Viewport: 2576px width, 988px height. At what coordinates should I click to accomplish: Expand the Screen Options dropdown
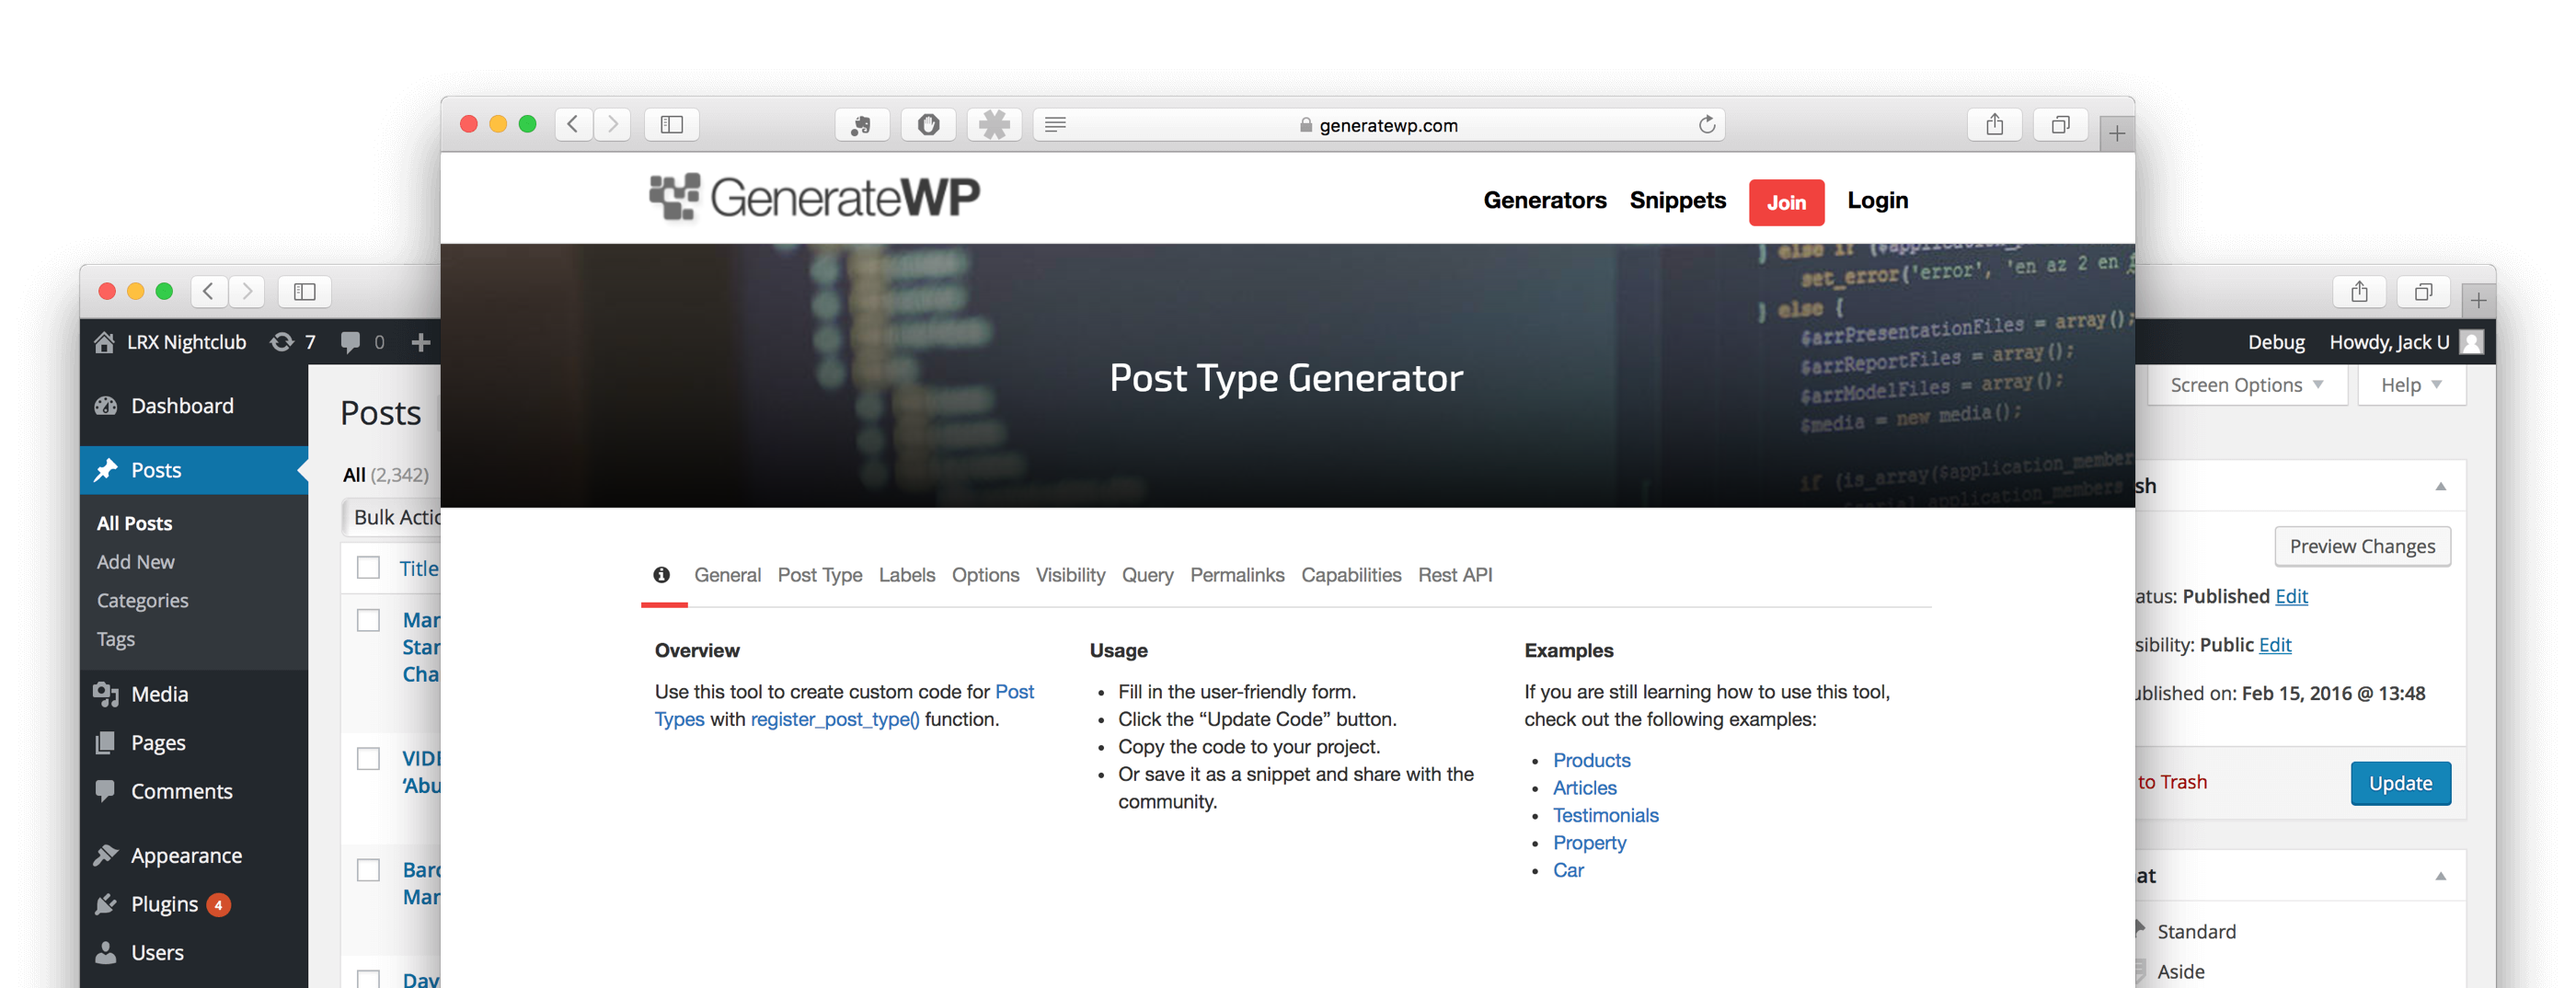tap(2246, 386)
